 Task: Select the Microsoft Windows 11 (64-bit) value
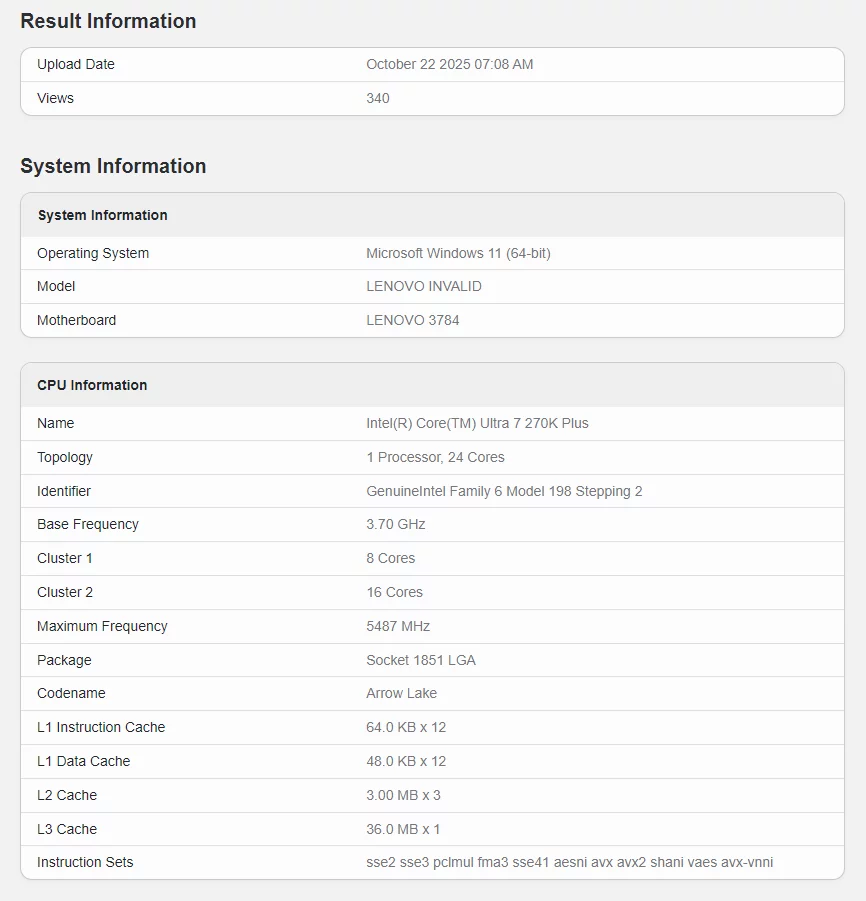click(x=458, y=253)
